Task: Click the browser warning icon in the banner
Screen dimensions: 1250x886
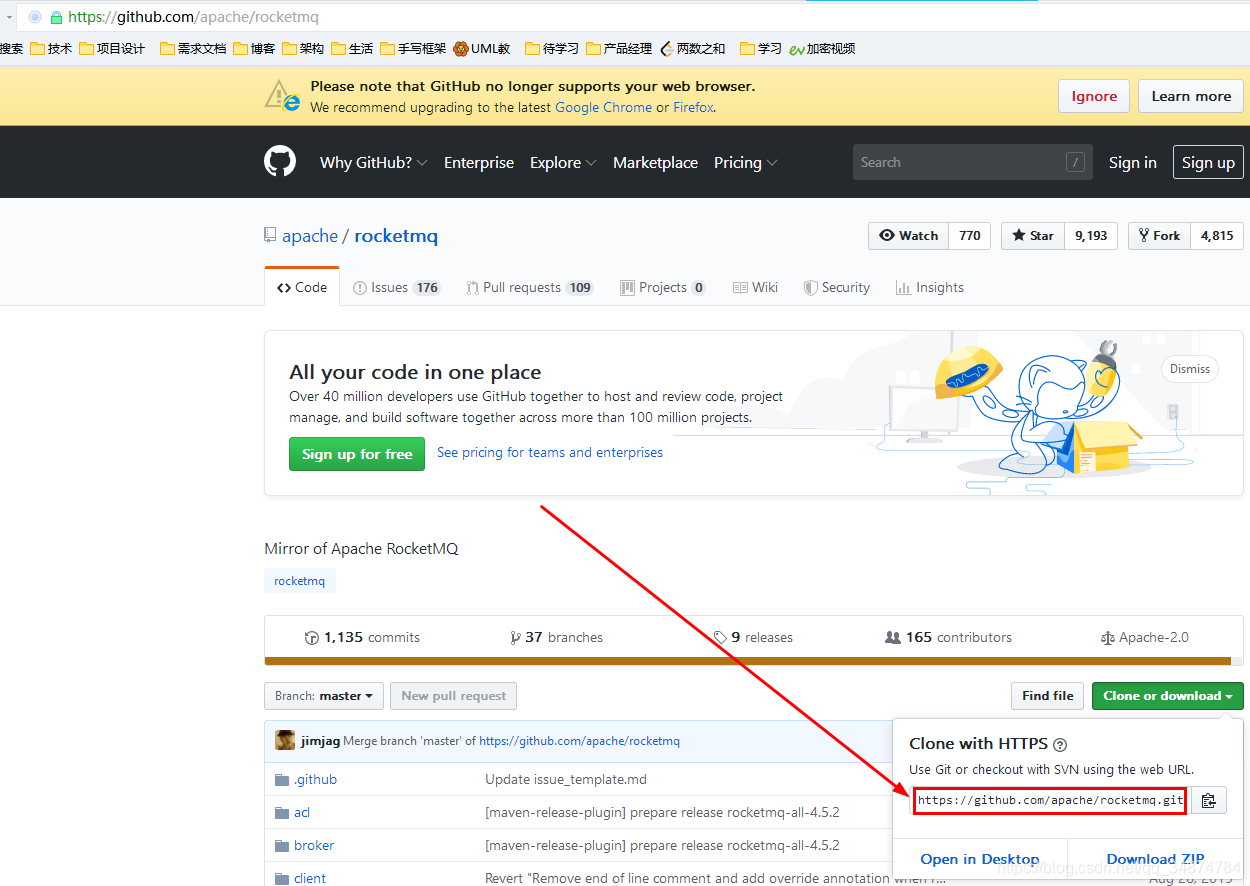Action: [x=282, y=96]
